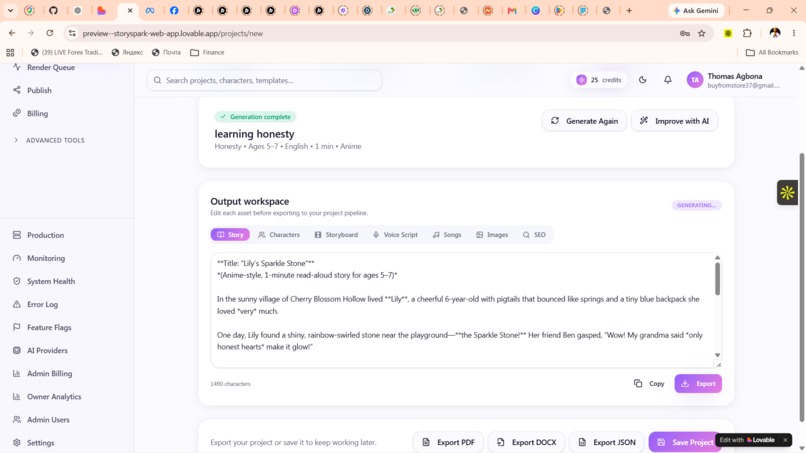
Task: Open the Publish sidebar item
Action: [32, 90]
